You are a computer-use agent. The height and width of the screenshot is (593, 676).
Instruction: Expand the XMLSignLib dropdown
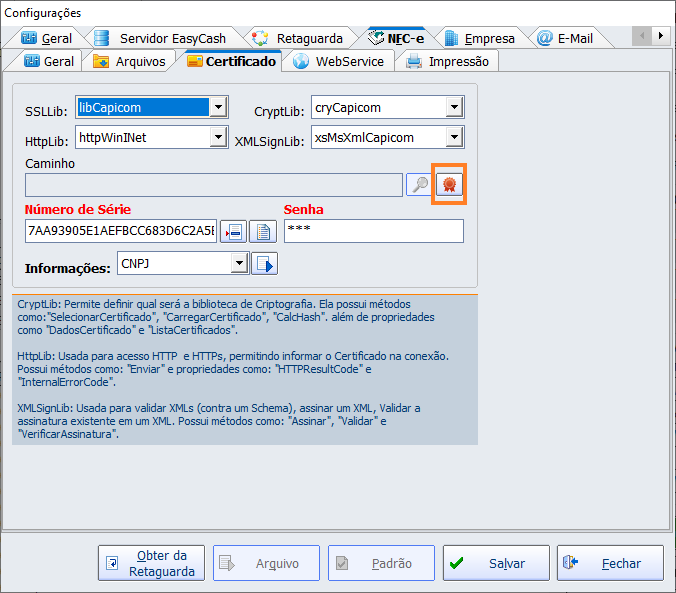click(454, 137)
